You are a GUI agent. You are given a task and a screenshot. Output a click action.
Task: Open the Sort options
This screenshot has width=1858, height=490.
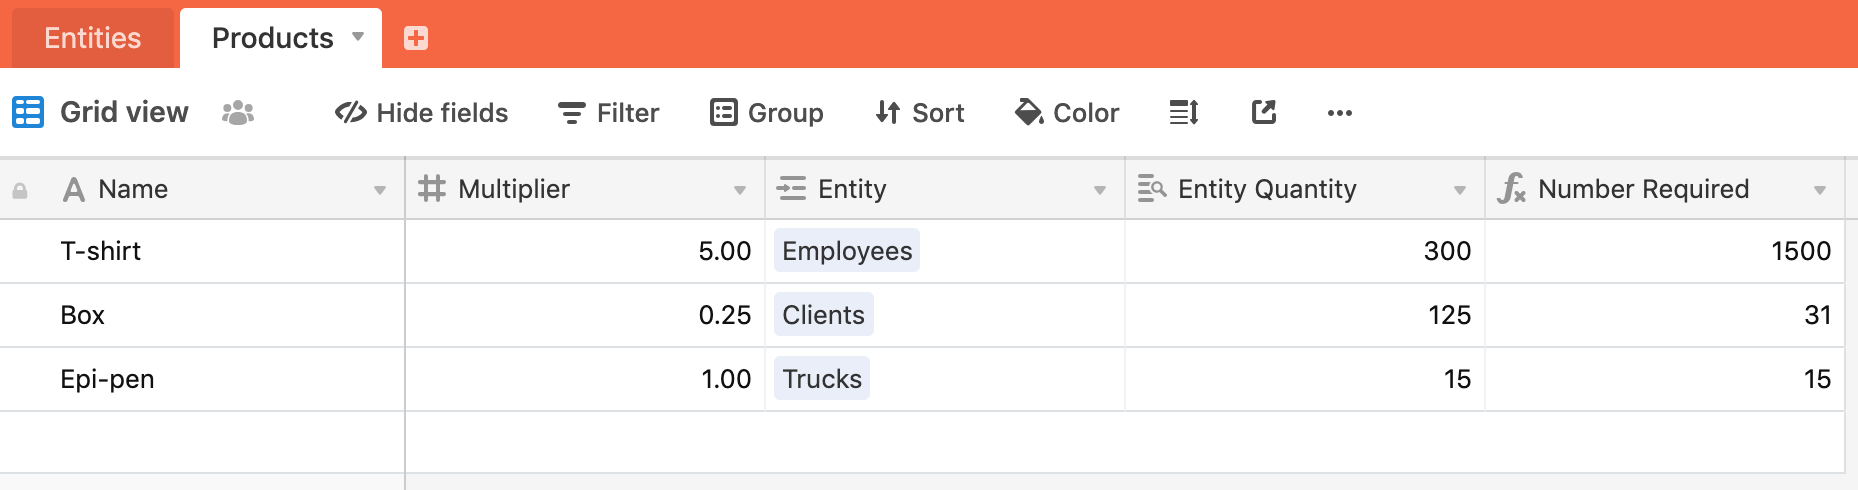tap(920, 113)
